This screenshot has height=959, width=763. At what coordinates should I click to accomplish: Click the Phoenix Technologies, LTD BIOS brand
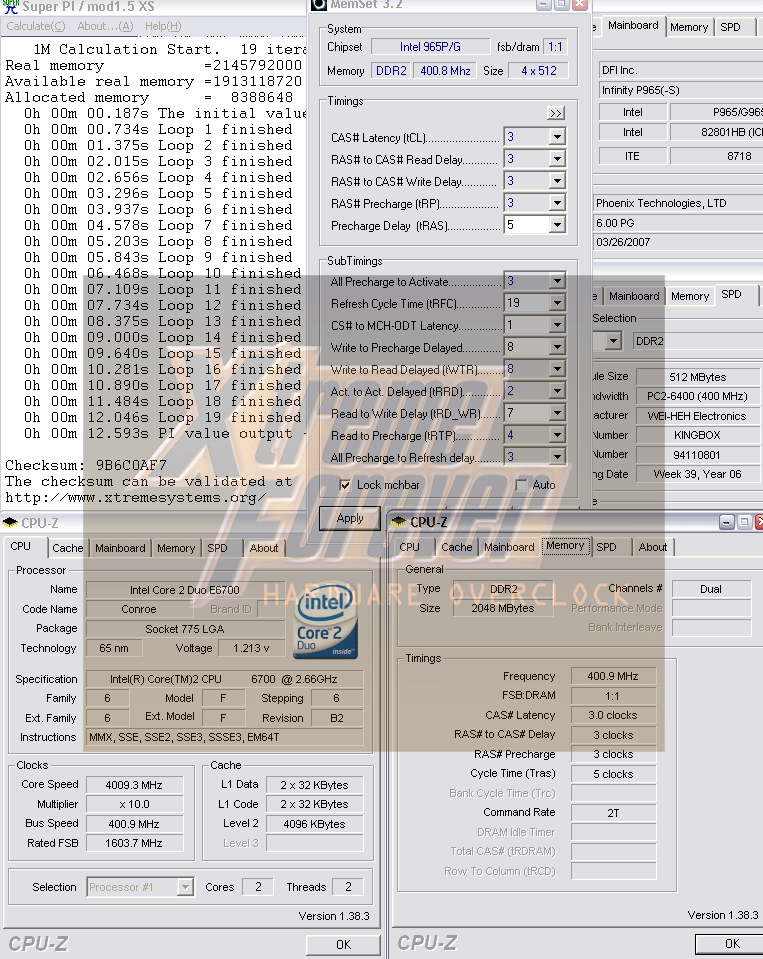(678, 203)
